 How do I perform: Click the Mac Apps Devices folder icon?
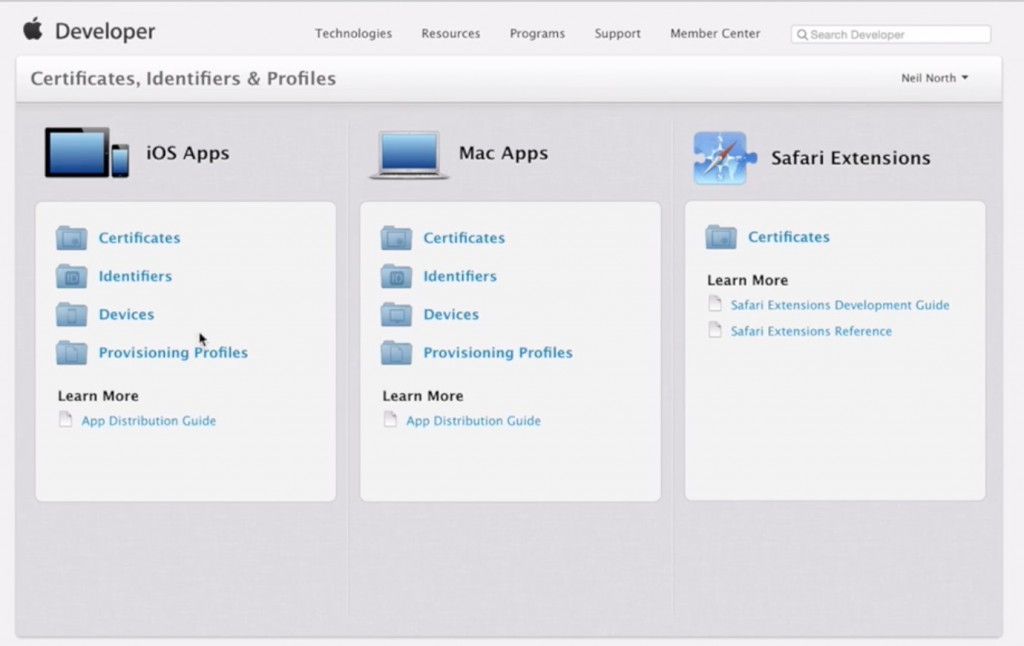pyautogui.click(x=396, y=314)
